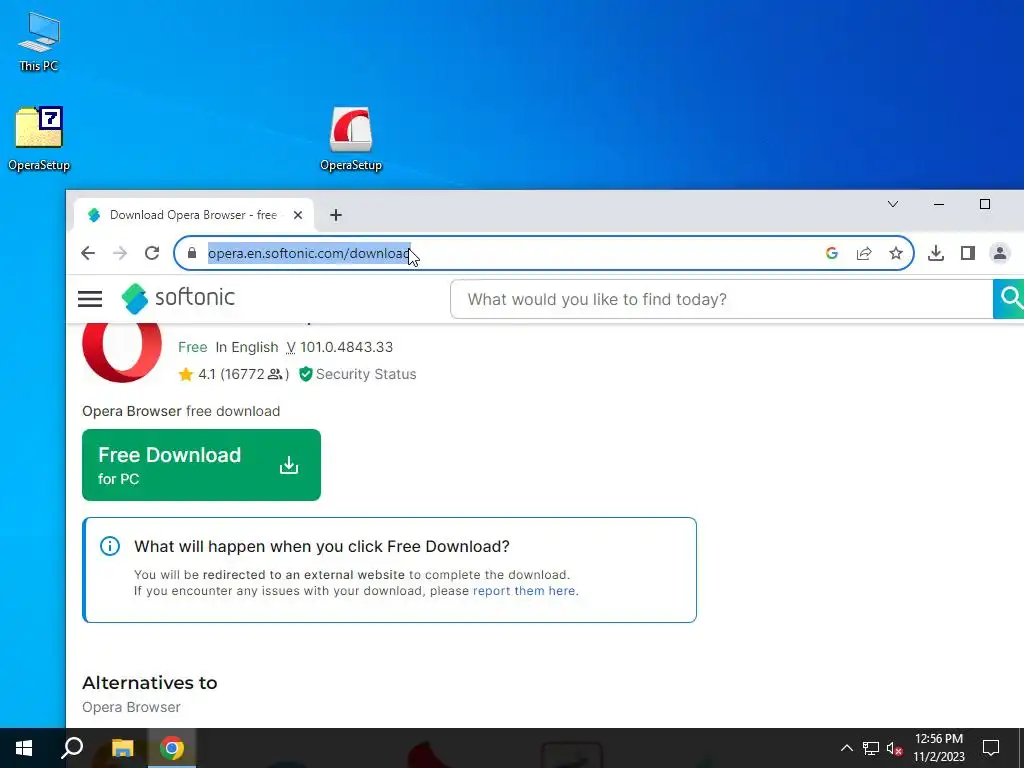Open Chrome profile avatar
1024x768 pixels.
click(1000, 253)
